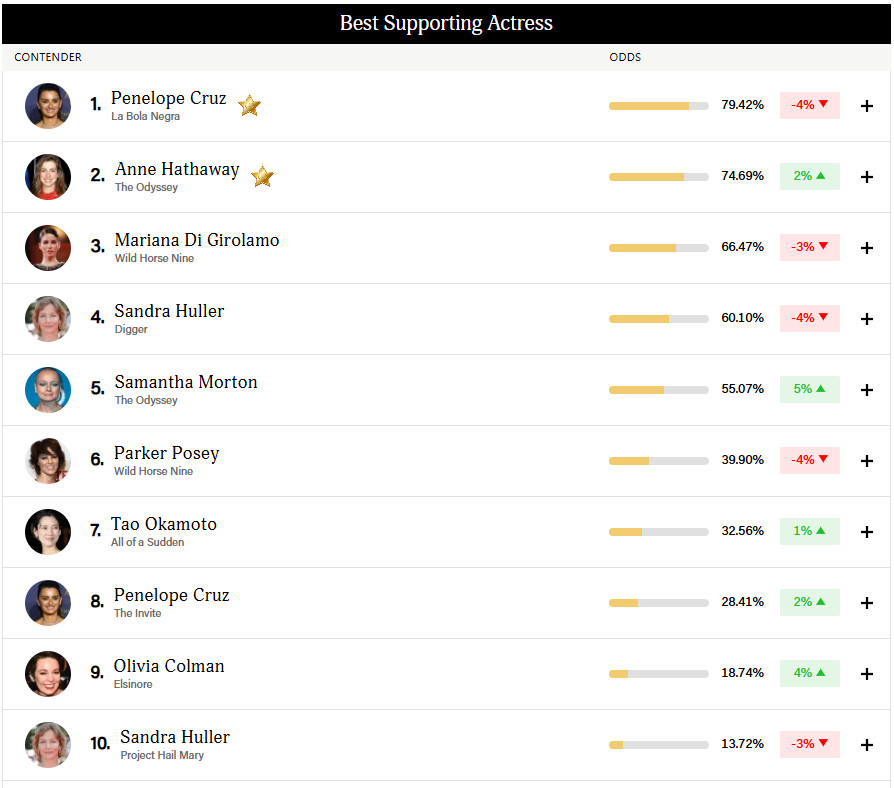
Task: Expand Olivia Colman row with plus sign
Action: [867, 674]
